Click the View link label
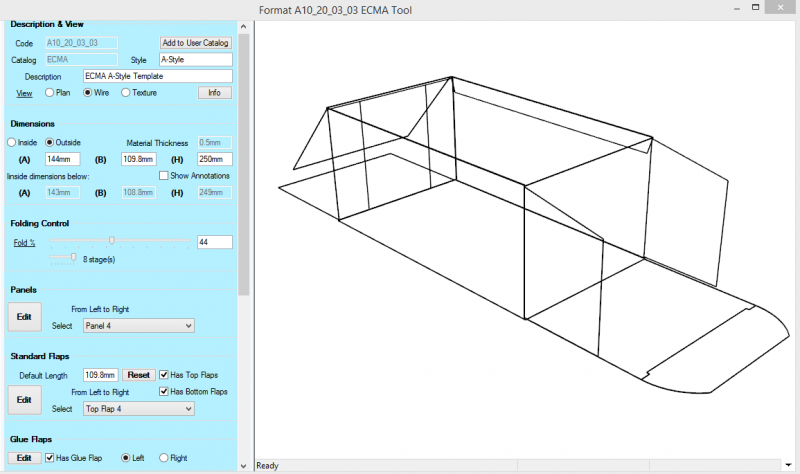This screenshot has width=800, height=474. [24, 93]
